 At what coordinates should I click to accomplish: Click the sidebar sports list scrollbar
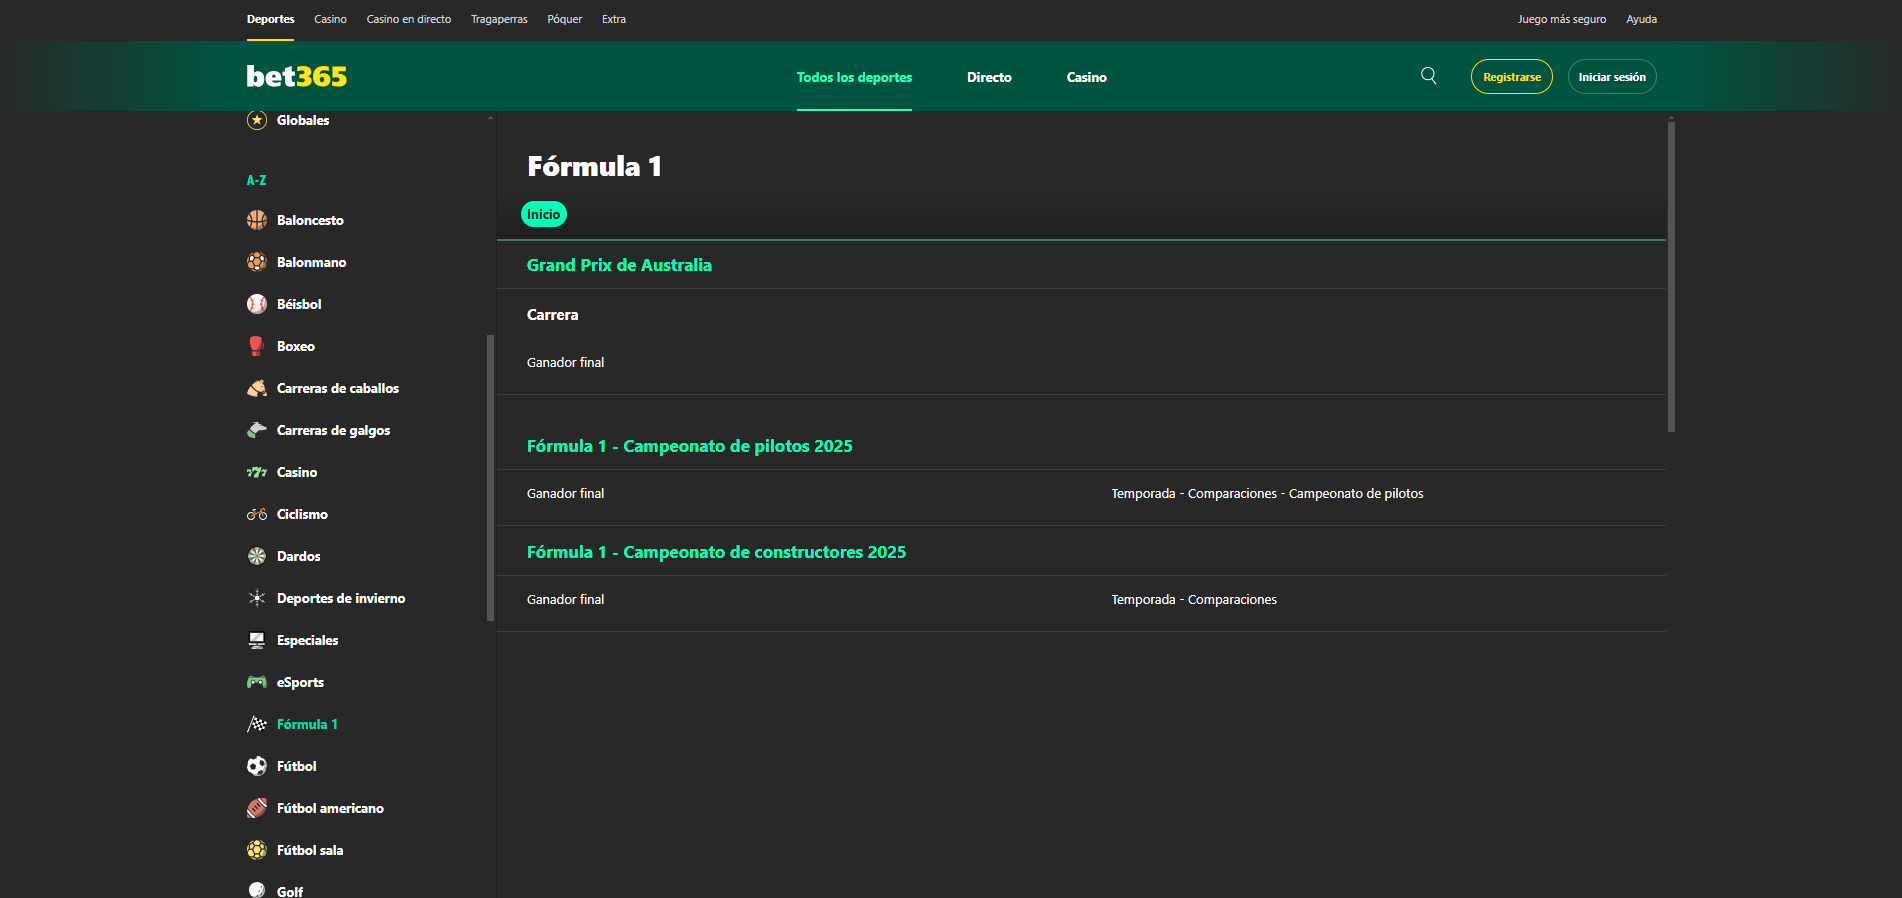[490, 477]
